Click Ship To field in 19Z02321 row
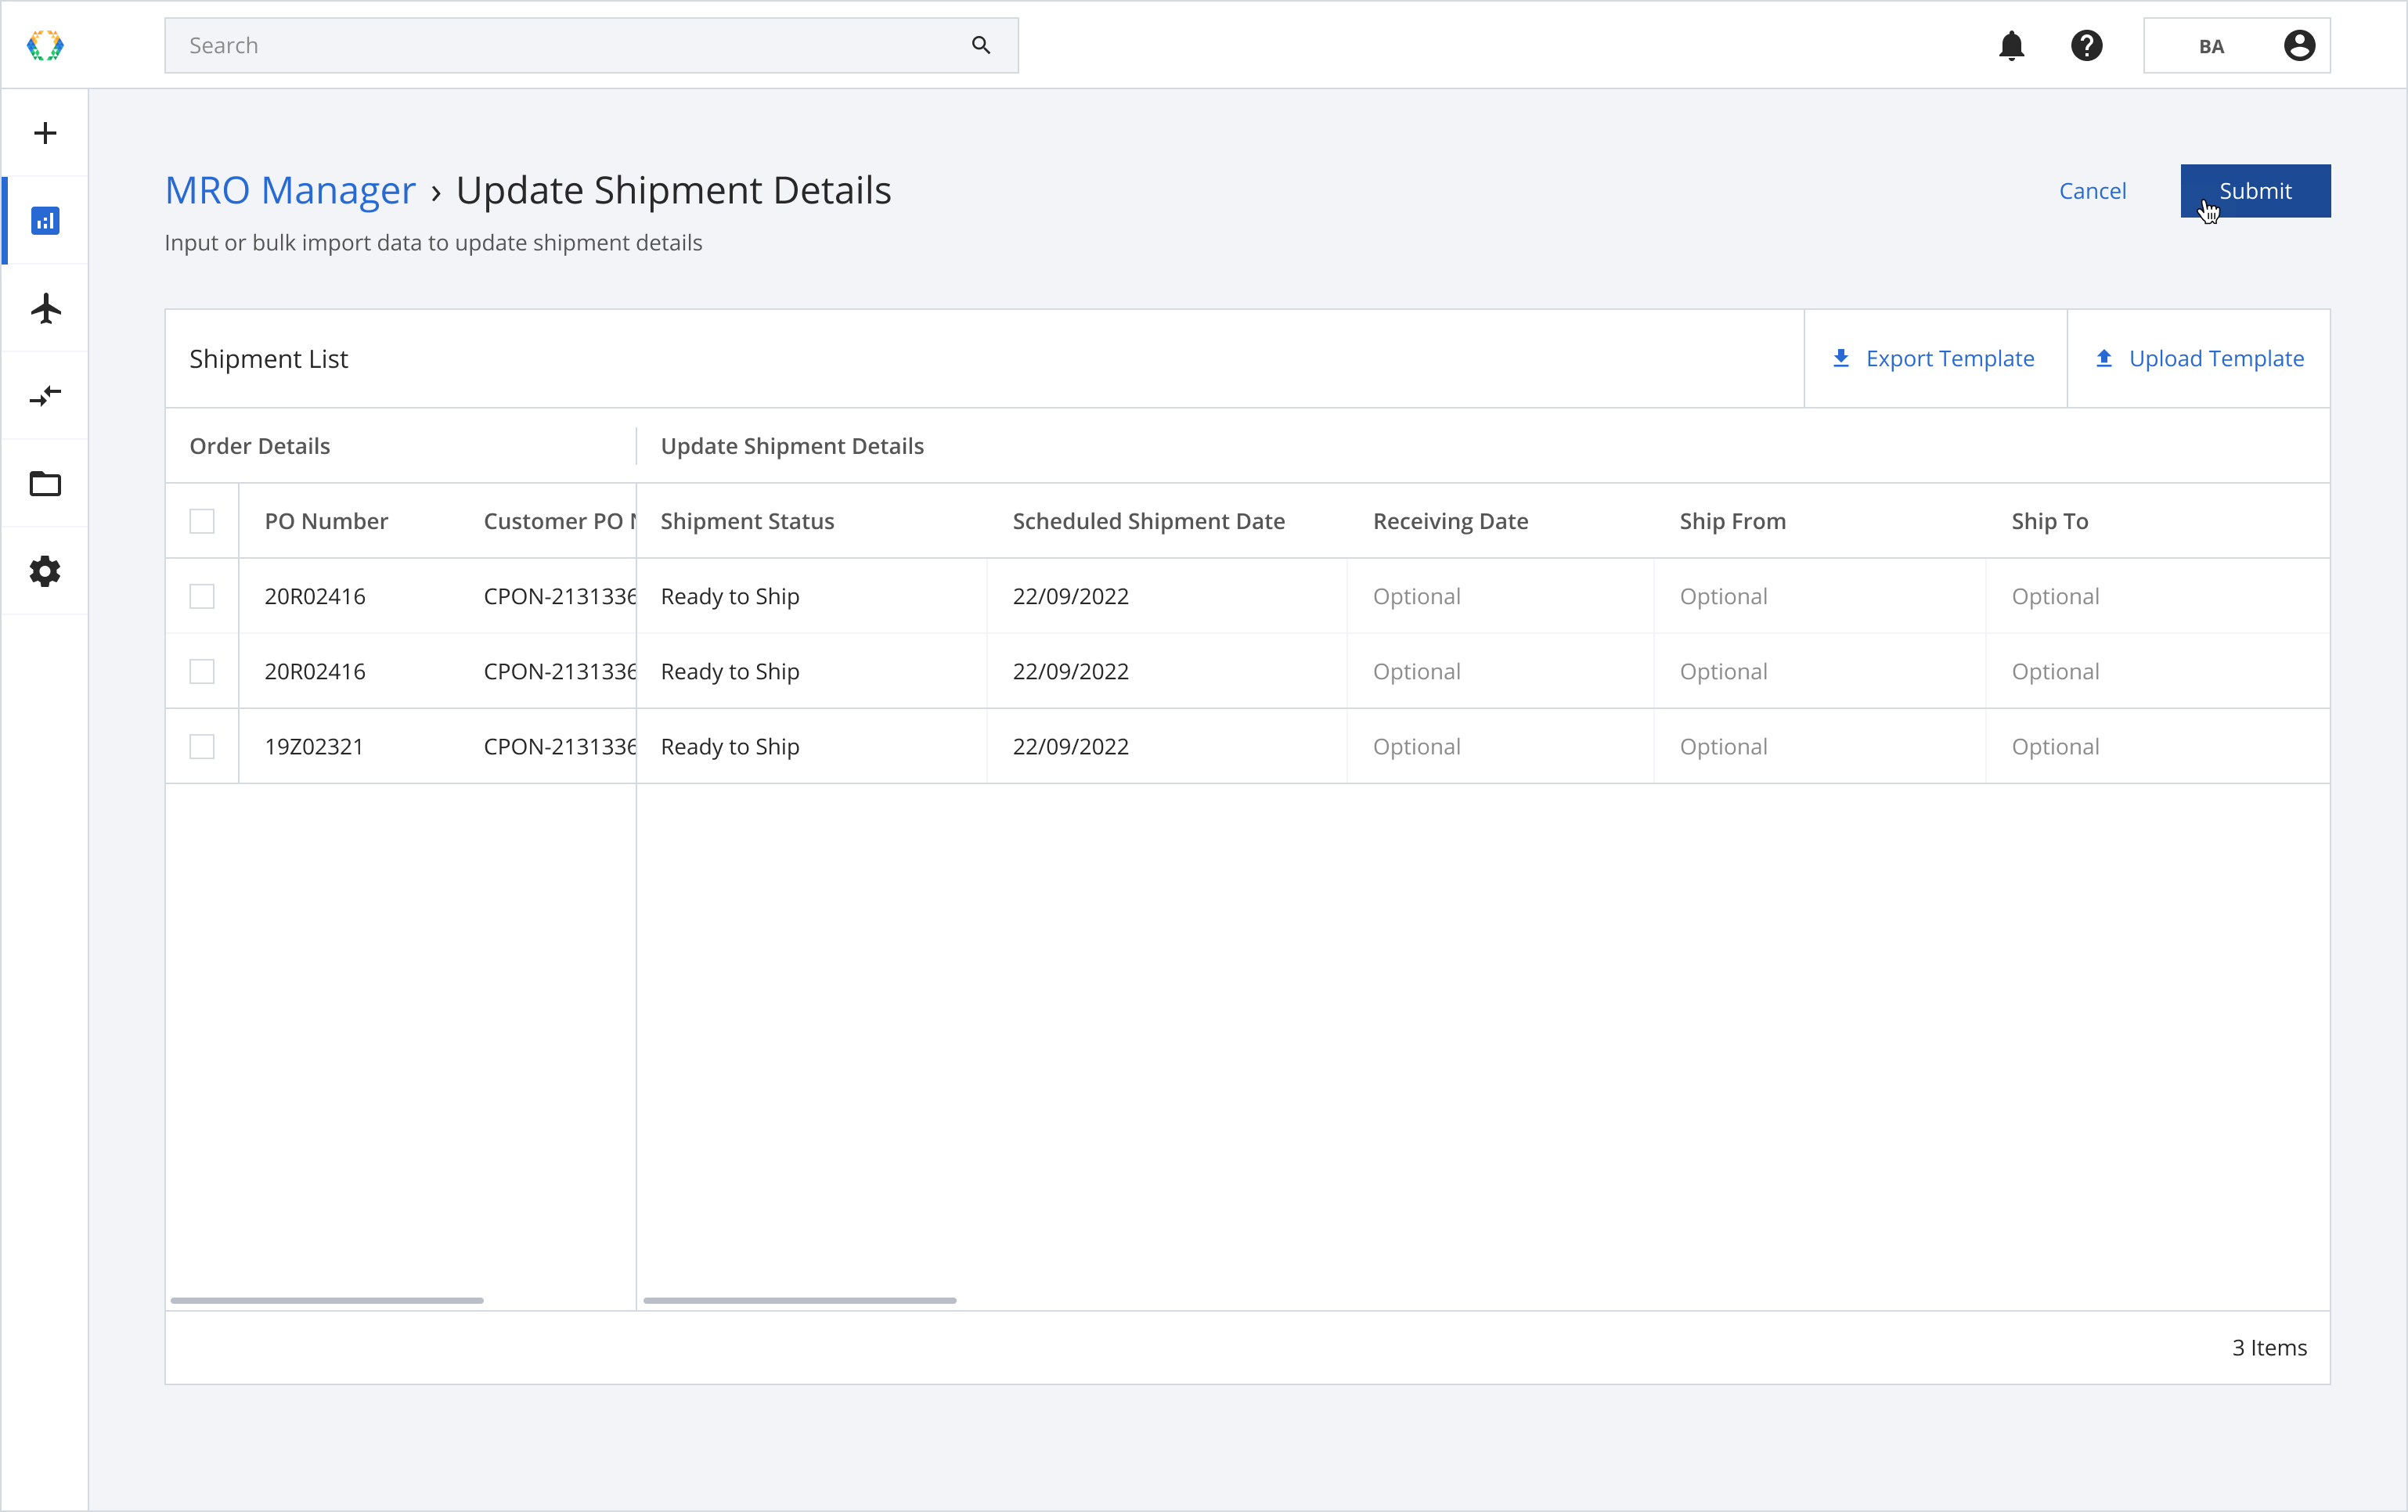The width and height of the screenshot is (2408, 1512). pyautogui.click(x=2157, y=746)
